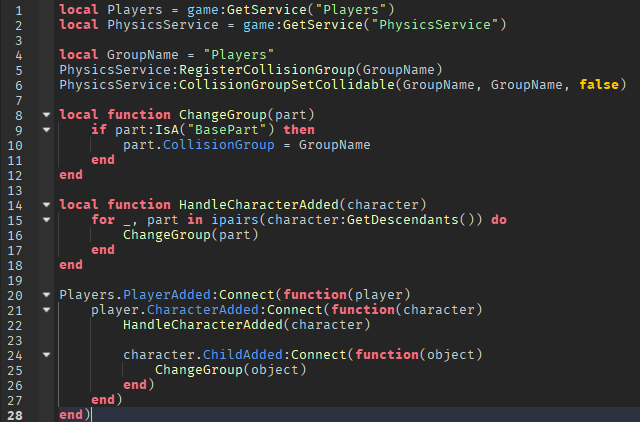Image resolution: width=640 pixels, height=422 pixels.
Task: Collapse the ChangeGroup function fold arrow
Action: pyautogui.click(x=47, y=115)
